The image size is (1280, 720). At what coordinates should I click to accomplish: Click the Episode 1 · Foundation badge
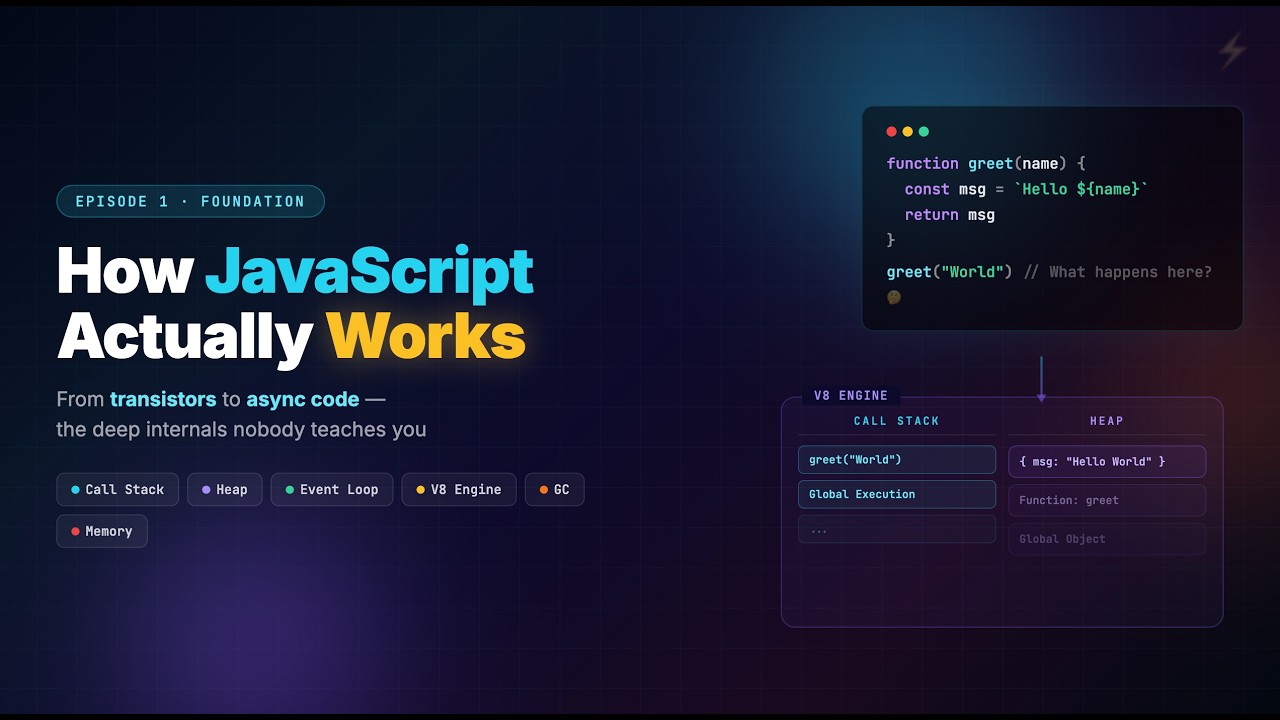[191, 201]
